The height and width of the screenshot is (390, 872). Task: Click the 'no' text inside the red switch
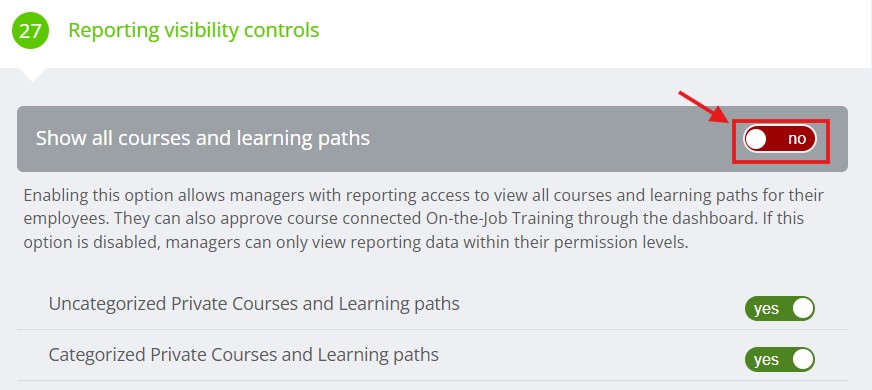[796, 139]
